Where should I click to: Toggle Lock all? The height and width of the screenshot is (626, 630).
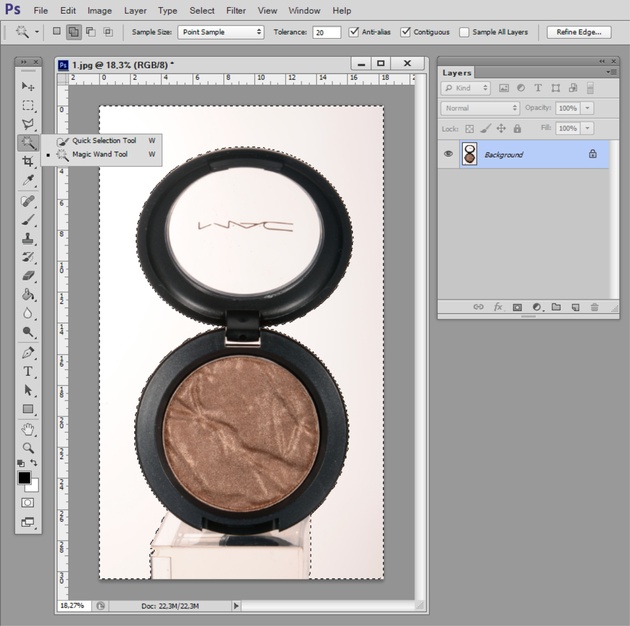point(518,129)
